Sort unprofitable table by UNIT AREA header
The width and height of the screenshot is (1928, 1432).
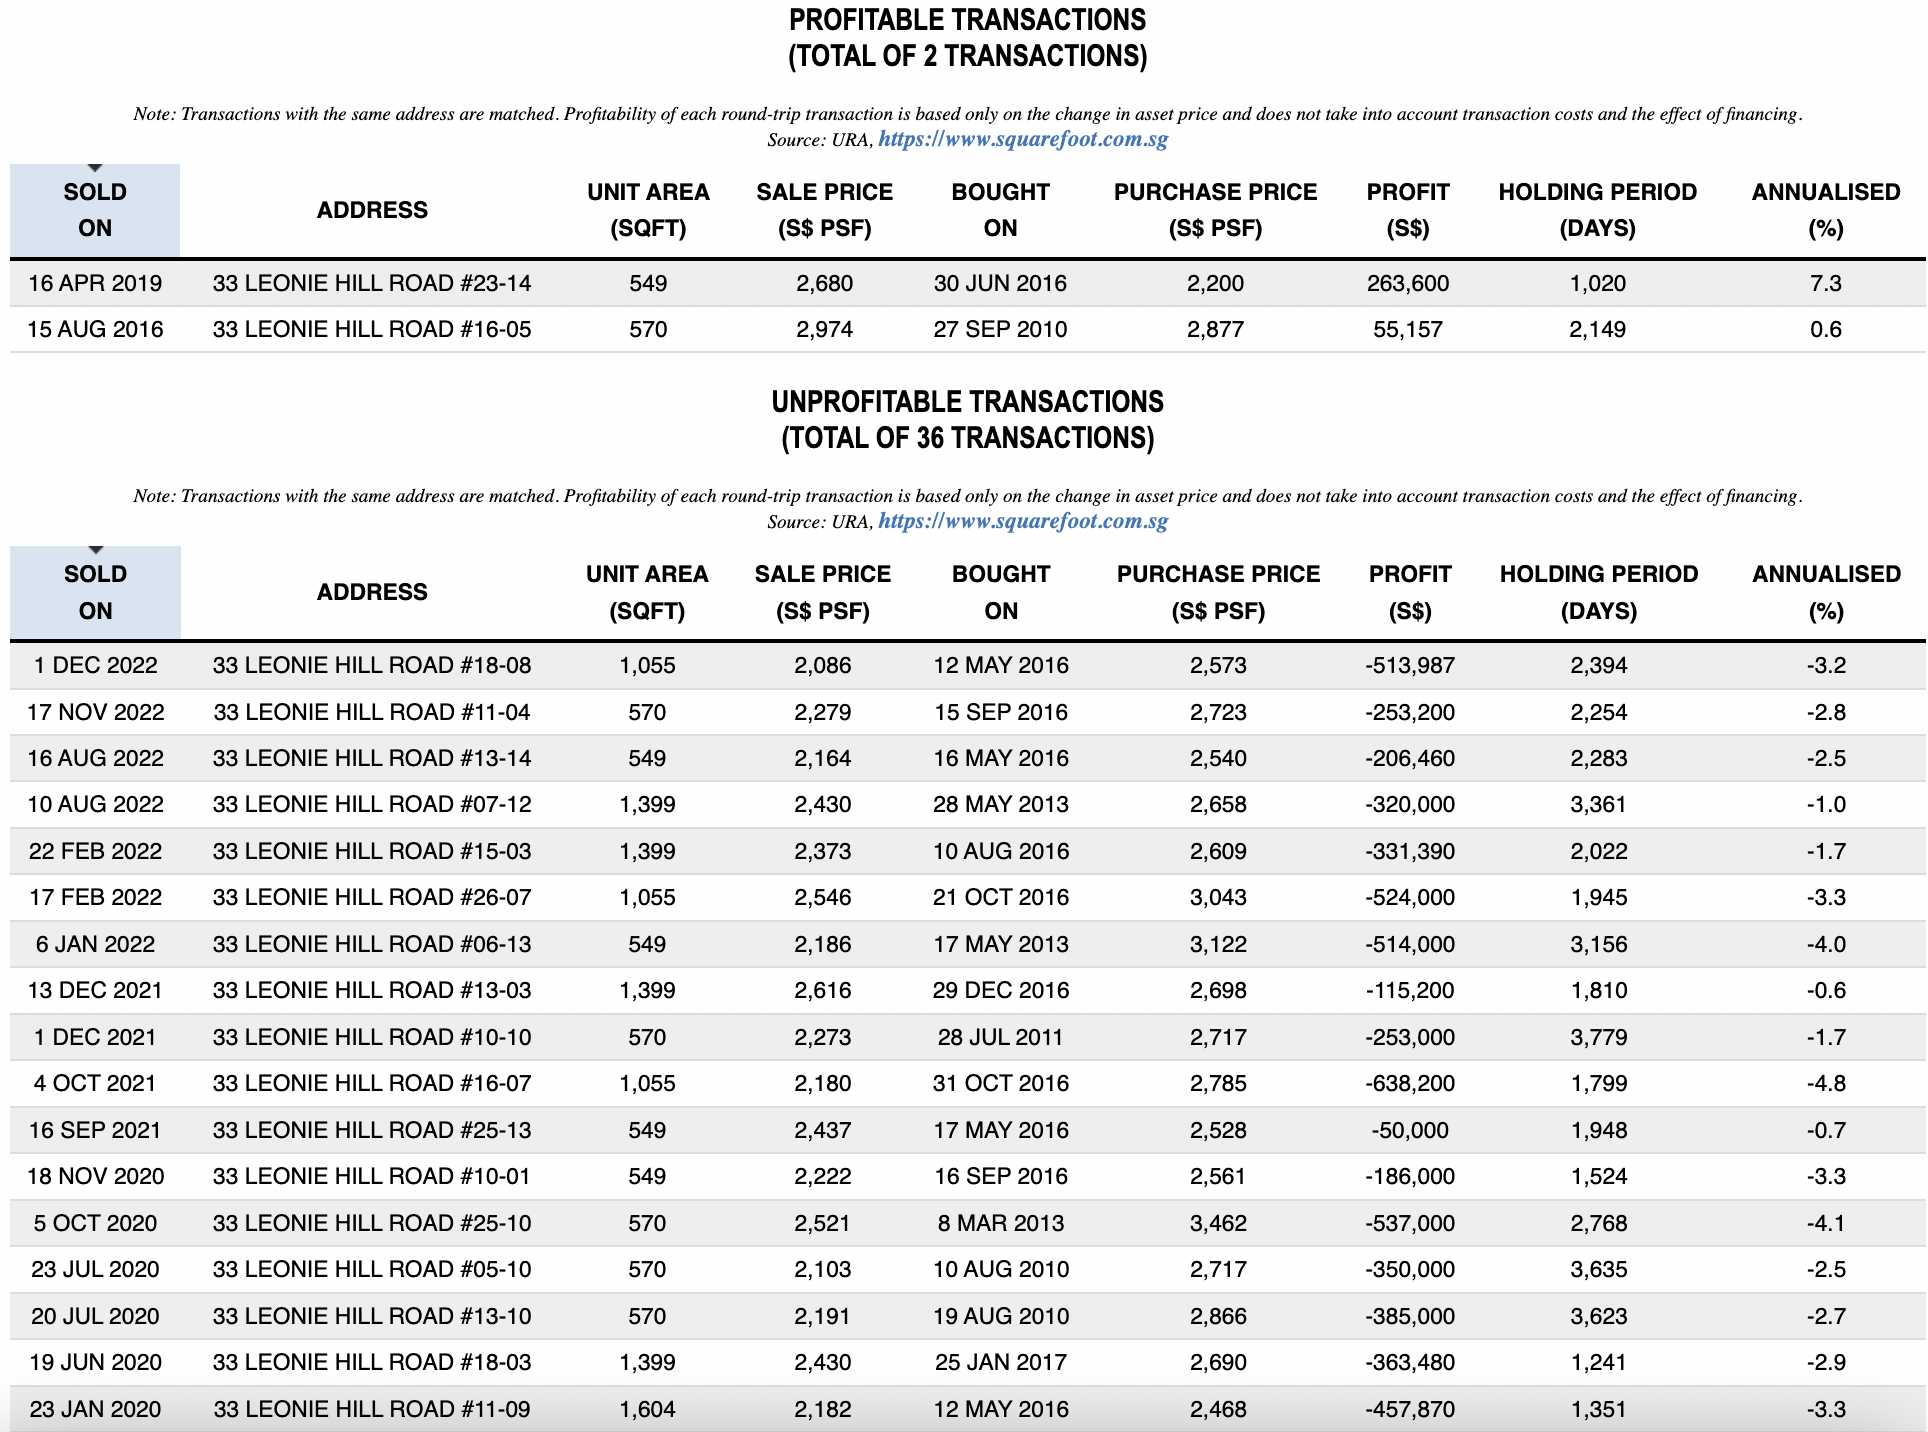click(x=647, y=592)
